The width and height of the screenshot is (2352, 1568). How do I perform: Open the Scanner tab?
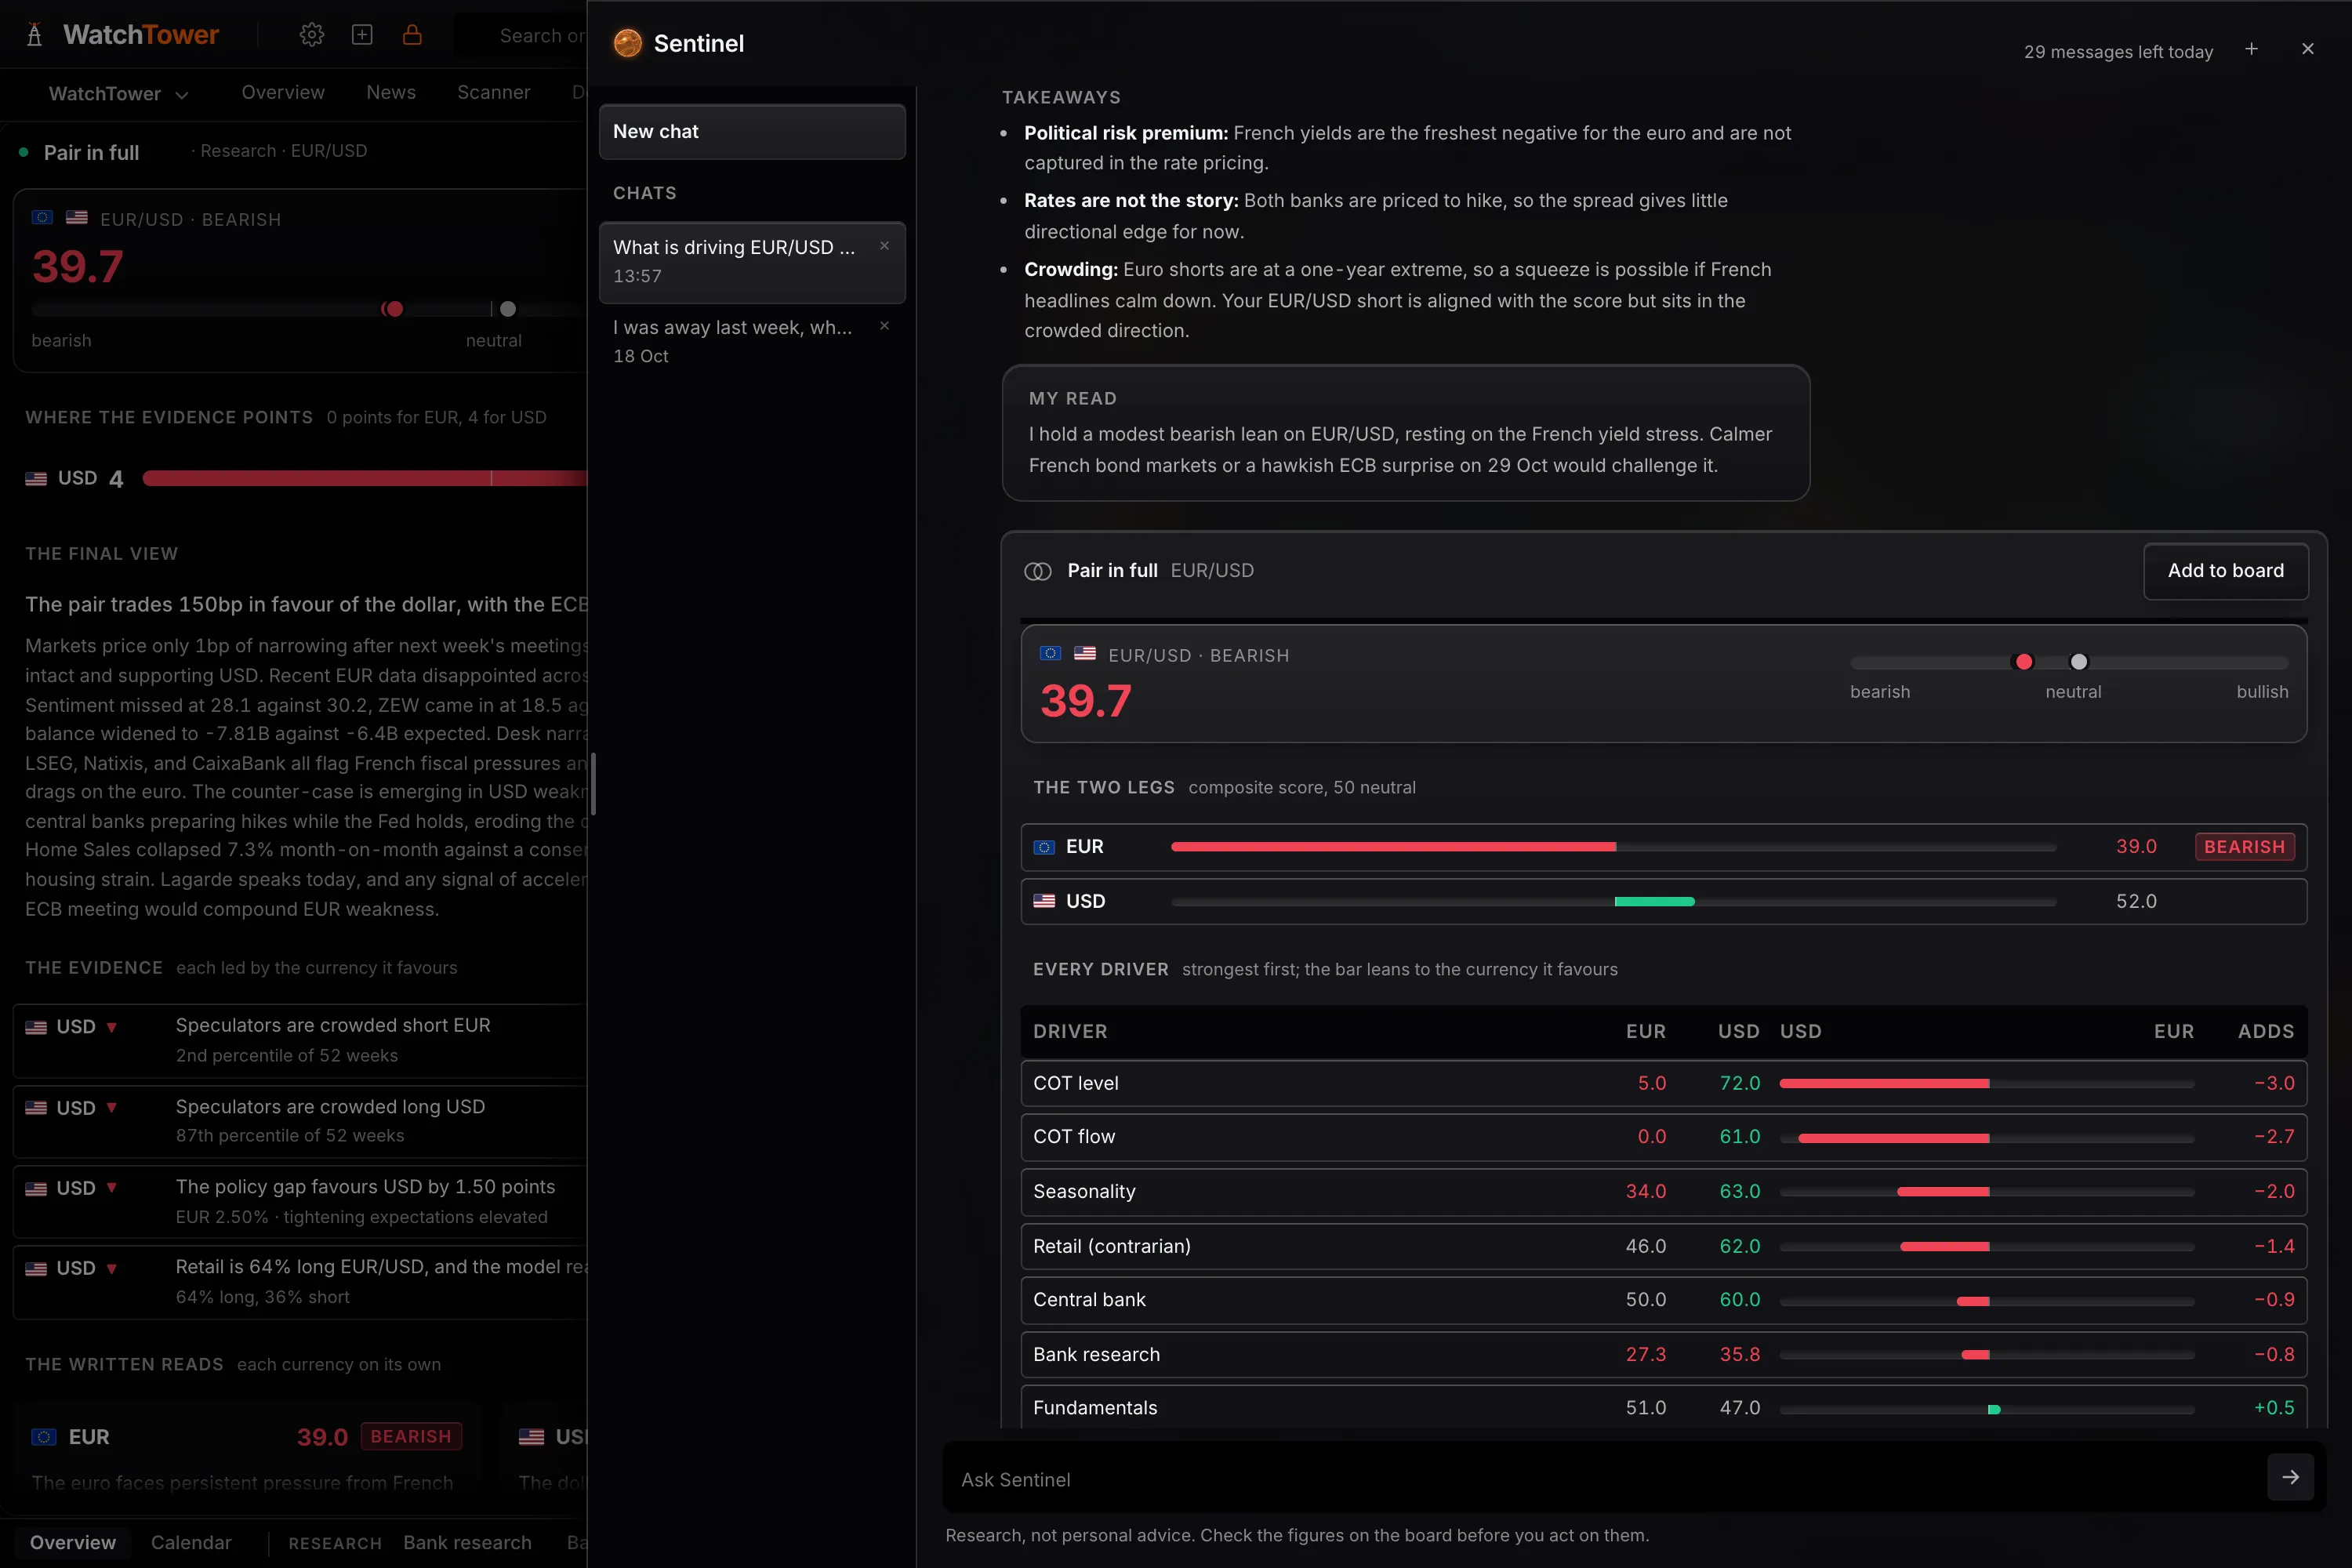[x=494, y=92]
